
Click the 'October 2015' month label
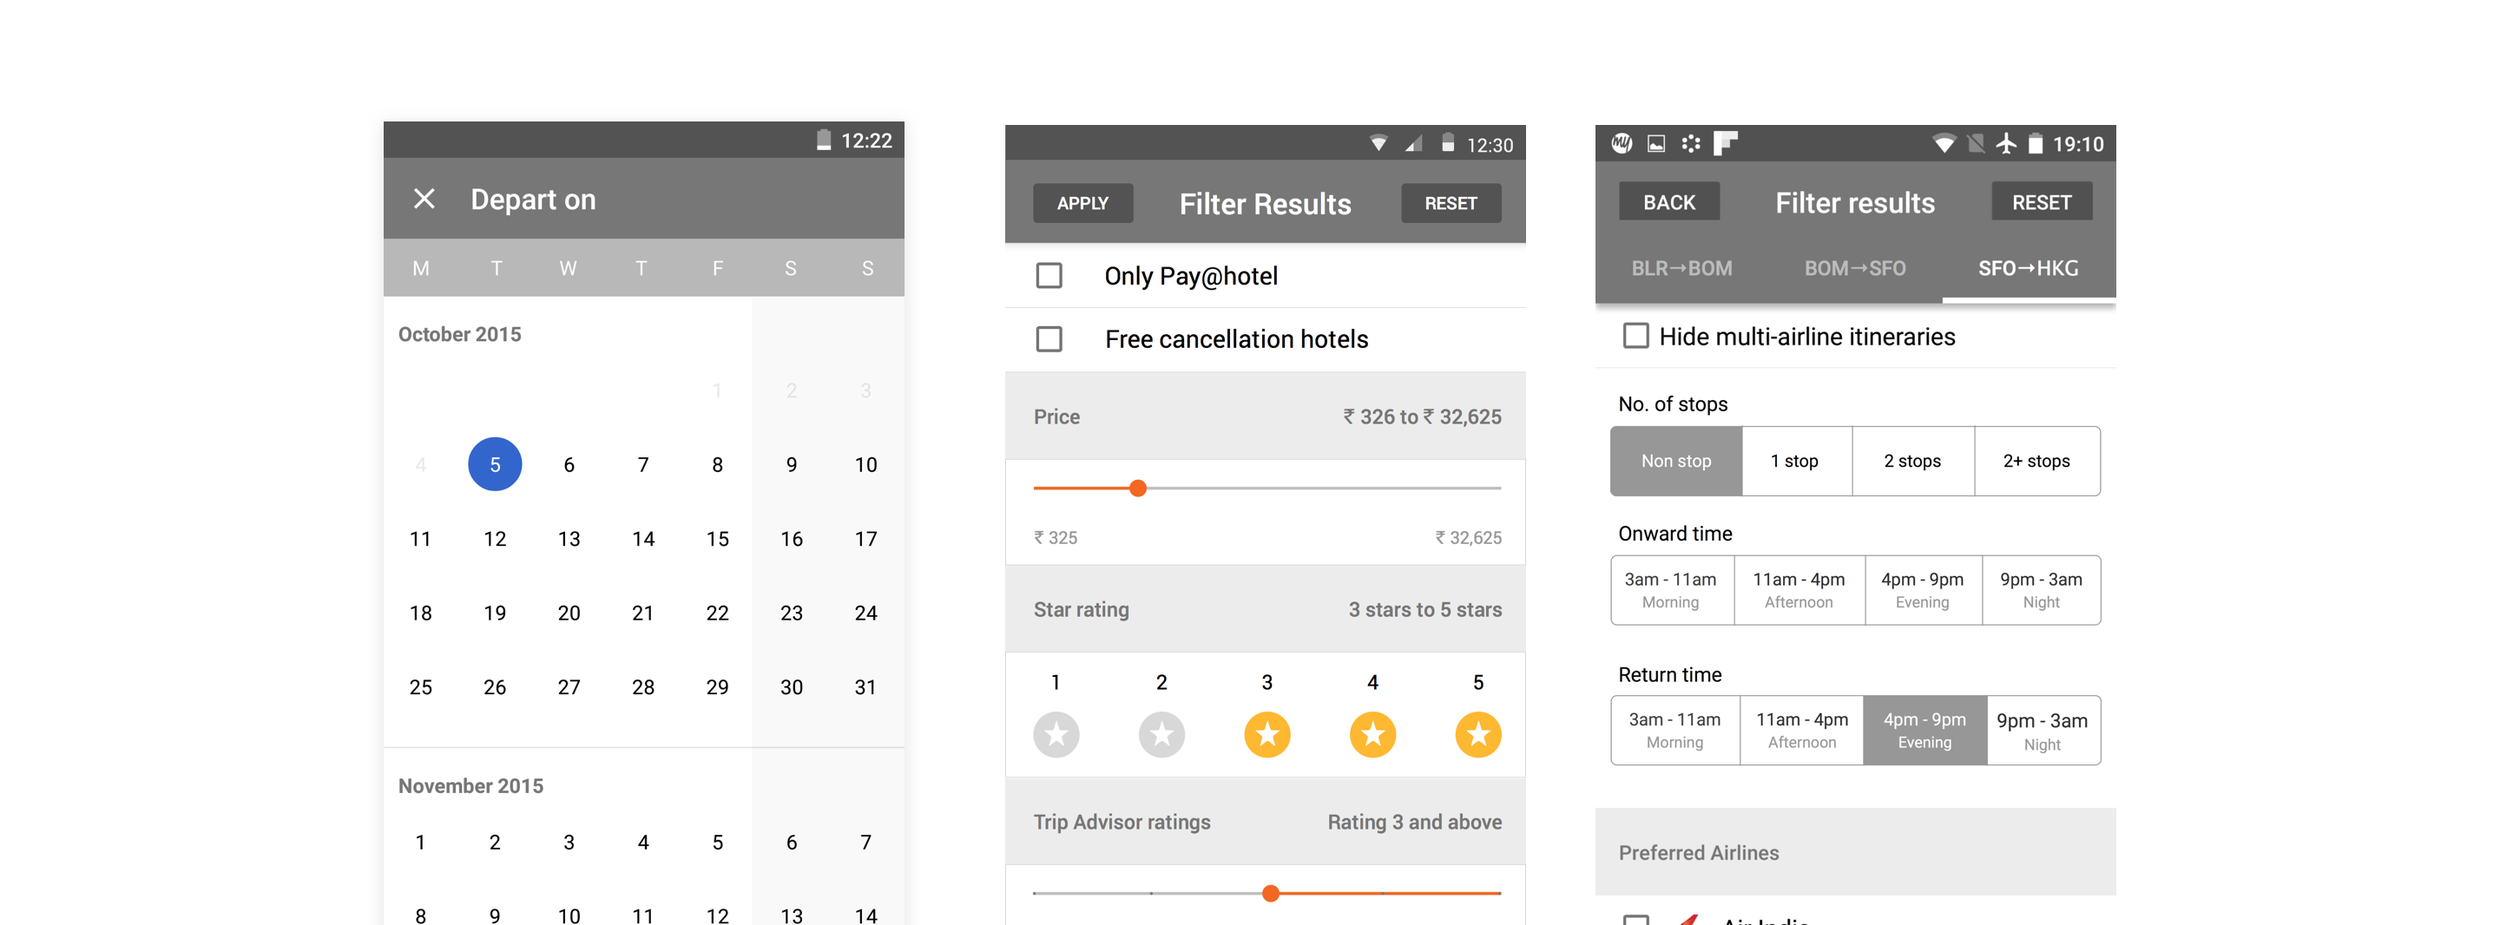tap(460, 334)
